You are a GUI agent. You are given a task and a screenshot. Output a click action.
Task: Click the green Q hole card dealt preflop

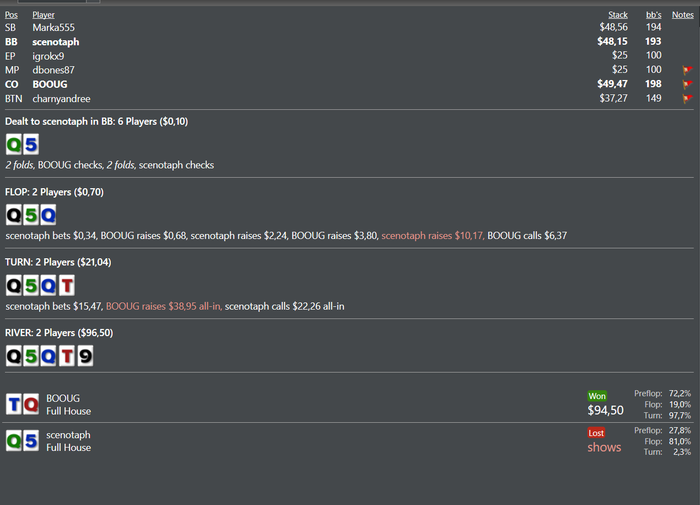[14, 144]
